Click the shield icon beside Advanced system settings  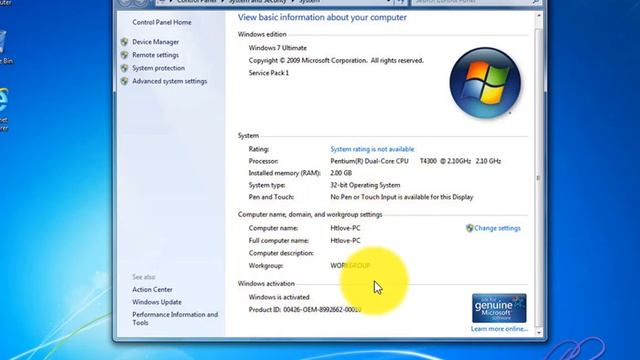click(124, 81)
